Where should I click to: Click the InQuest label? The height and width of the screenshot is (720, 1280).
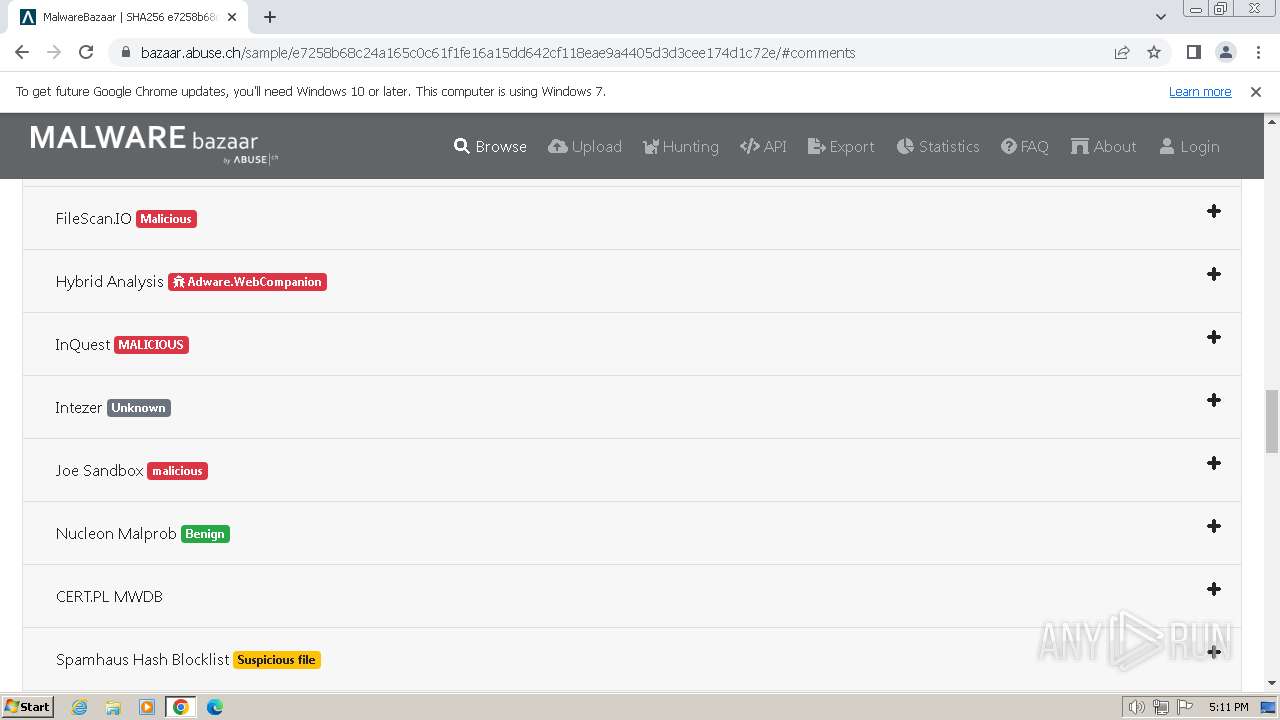tap(83, 345)
